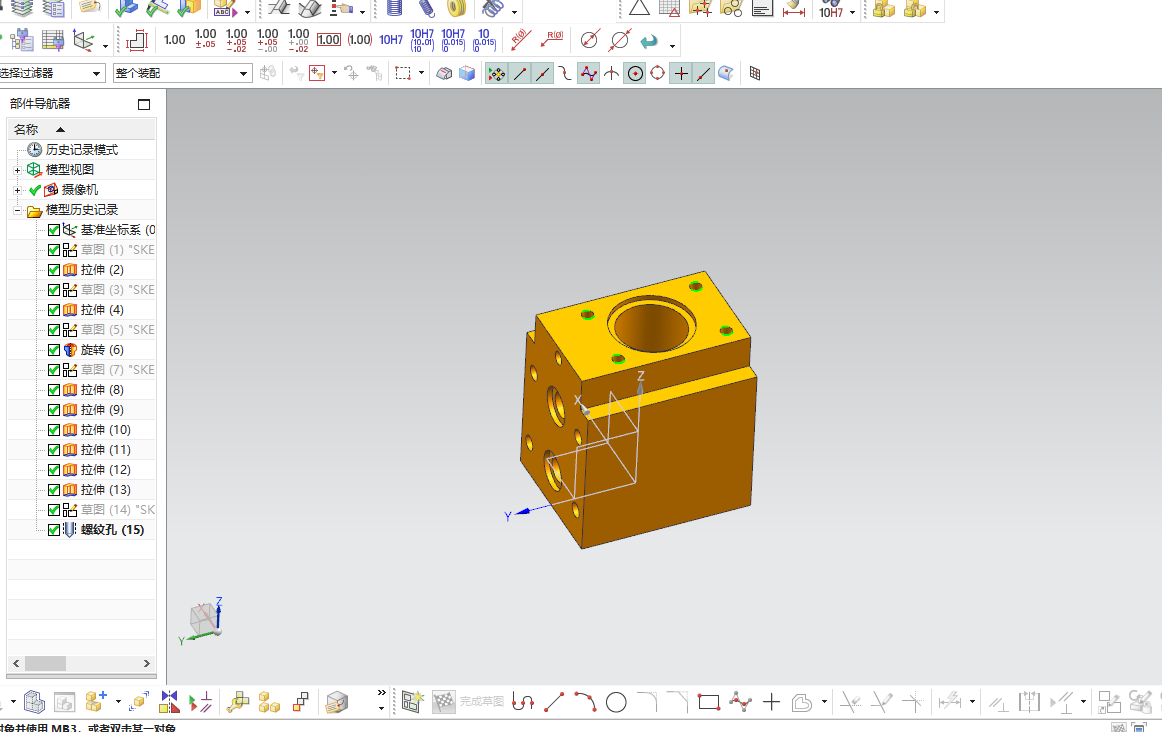Screen dimensions: 1162x732
Task: Click the teal curved arrow icon
Action: 649,41
